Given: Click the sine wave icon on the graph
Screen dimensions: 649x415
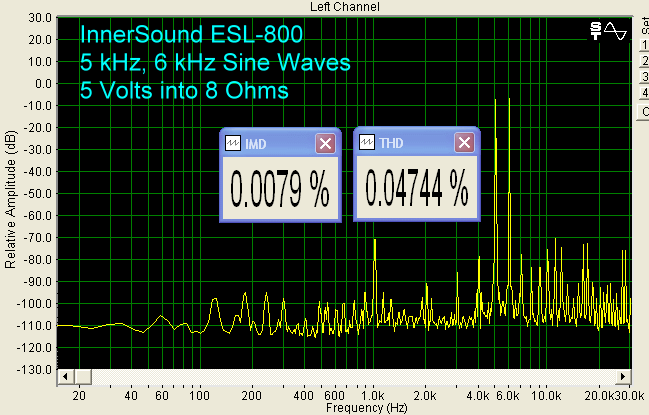Looking at the screenshot, I should click(616, 31).
